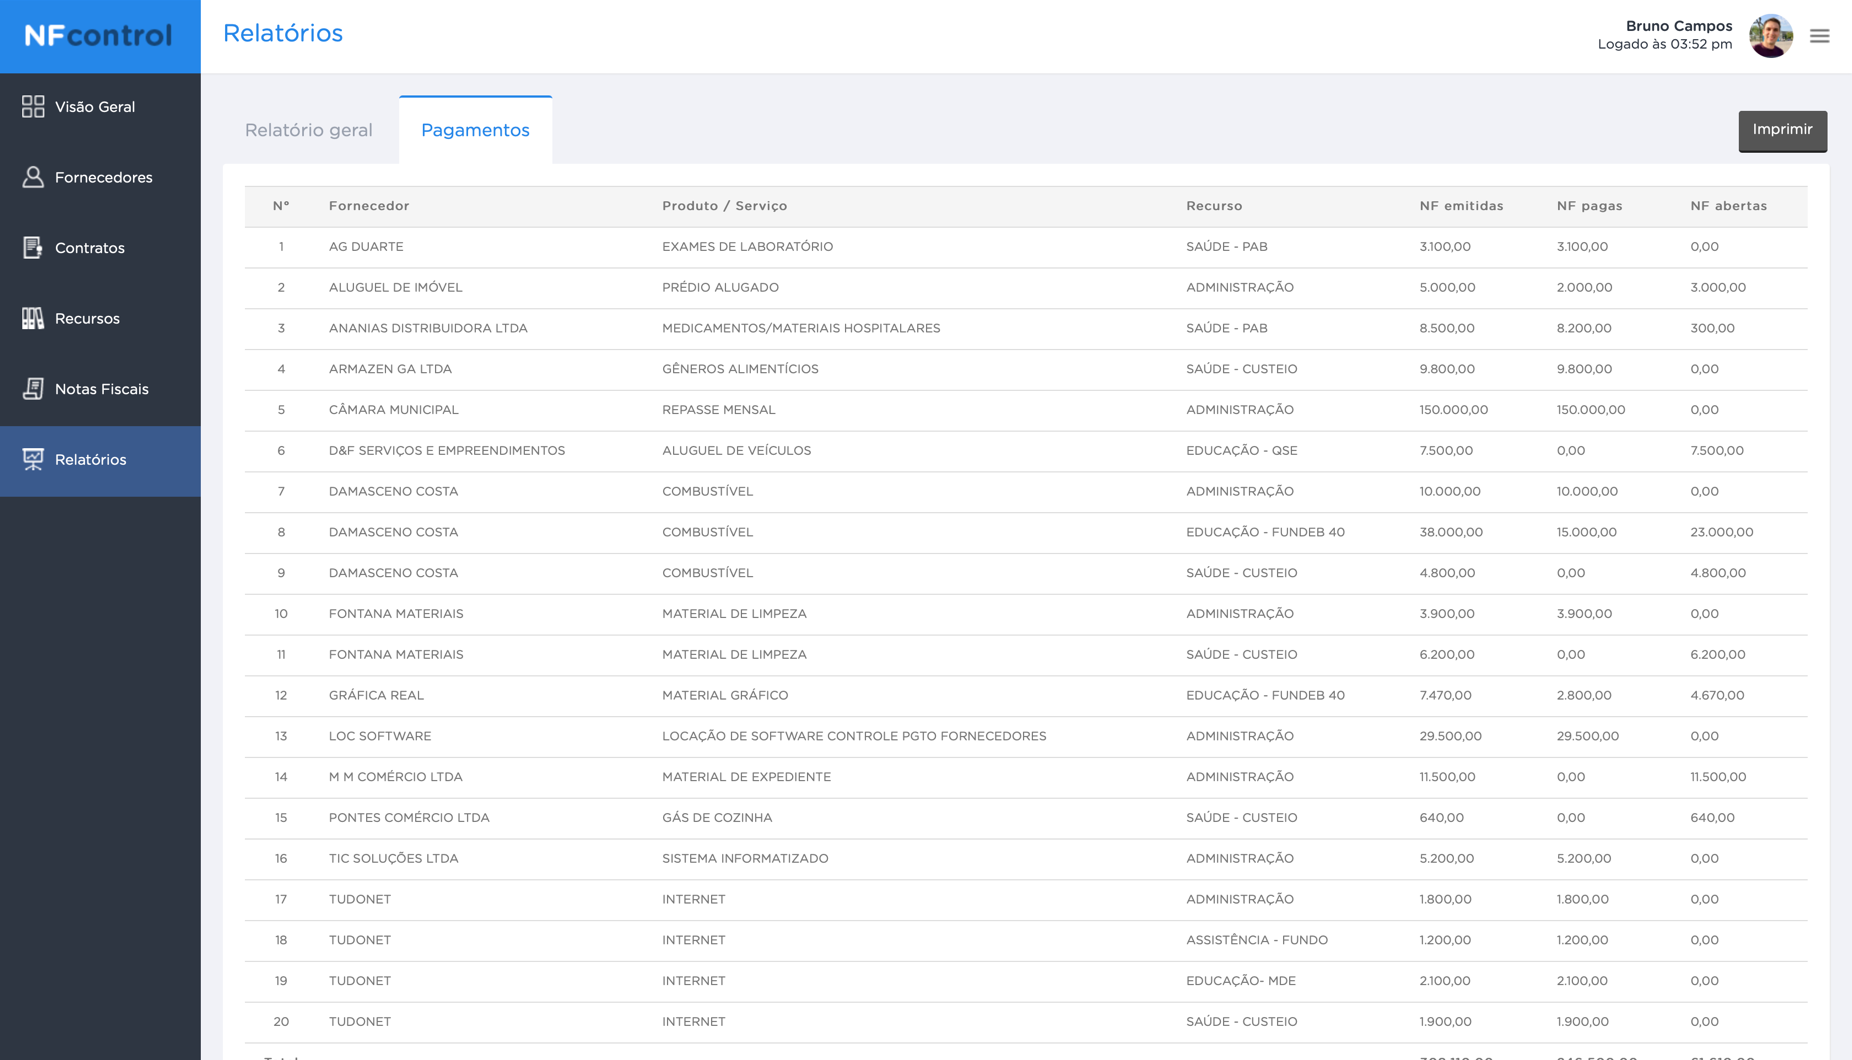The height and width of the screenshot is (1060, 1852).
Task: Open Fornecedores in the sidebar
Action: point(103,177)
